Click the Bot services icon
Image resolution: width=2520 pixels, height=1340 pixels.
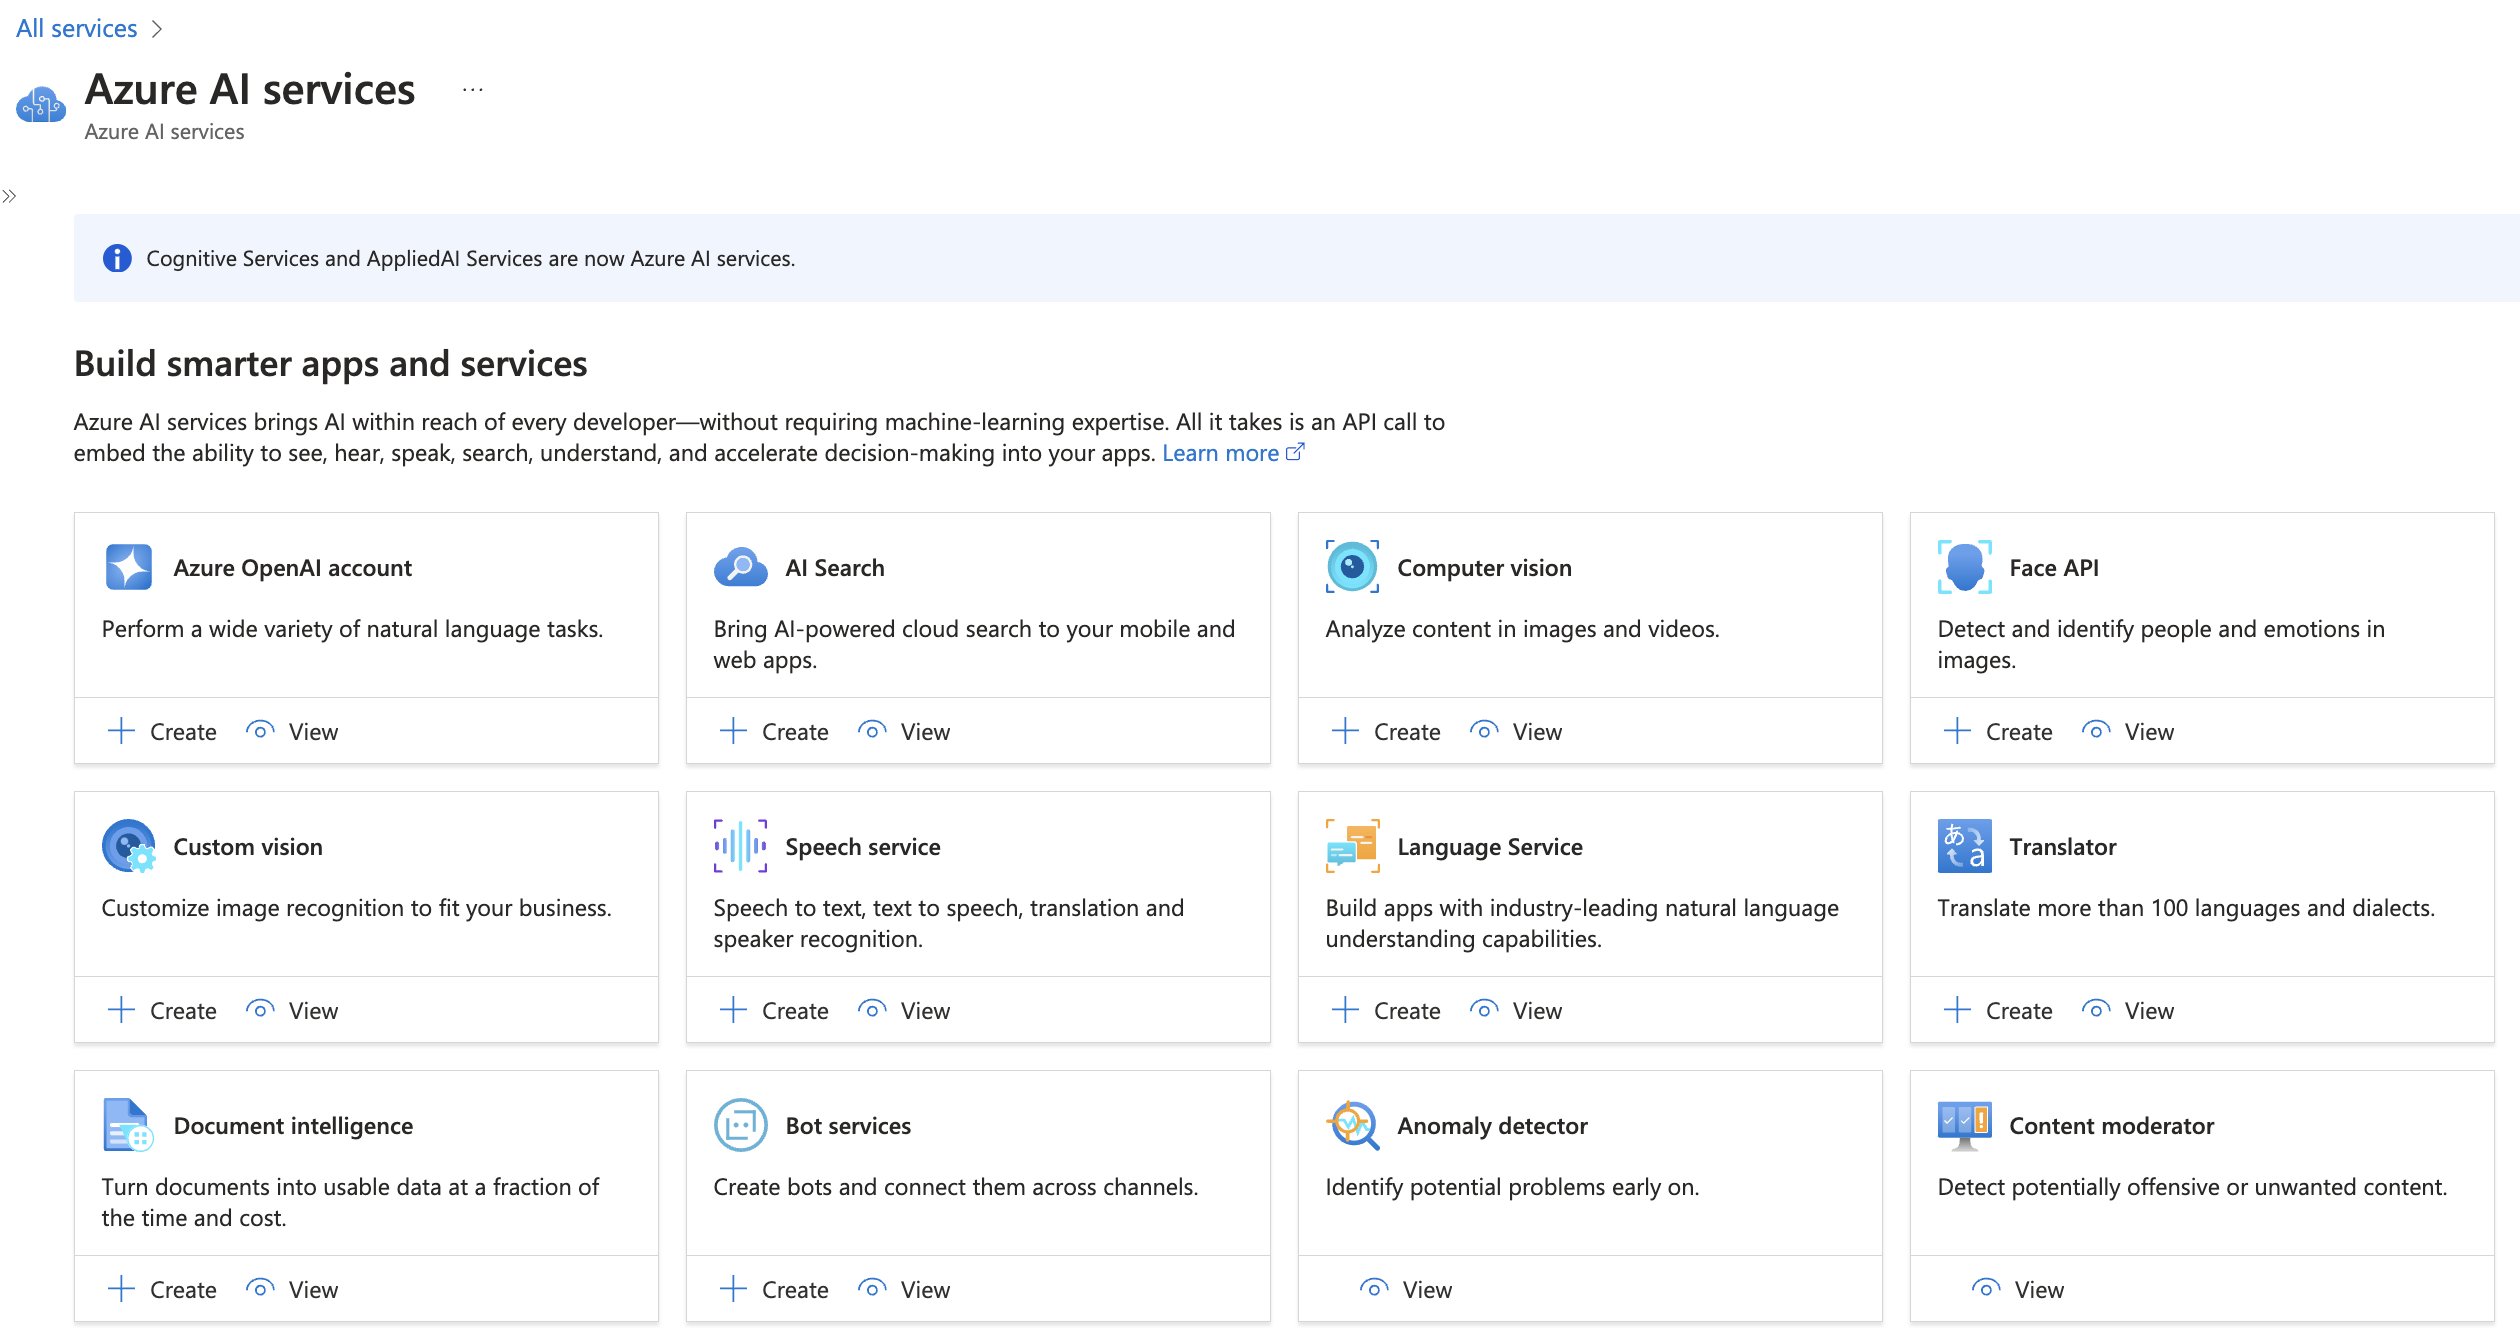tap(741, 1125)
